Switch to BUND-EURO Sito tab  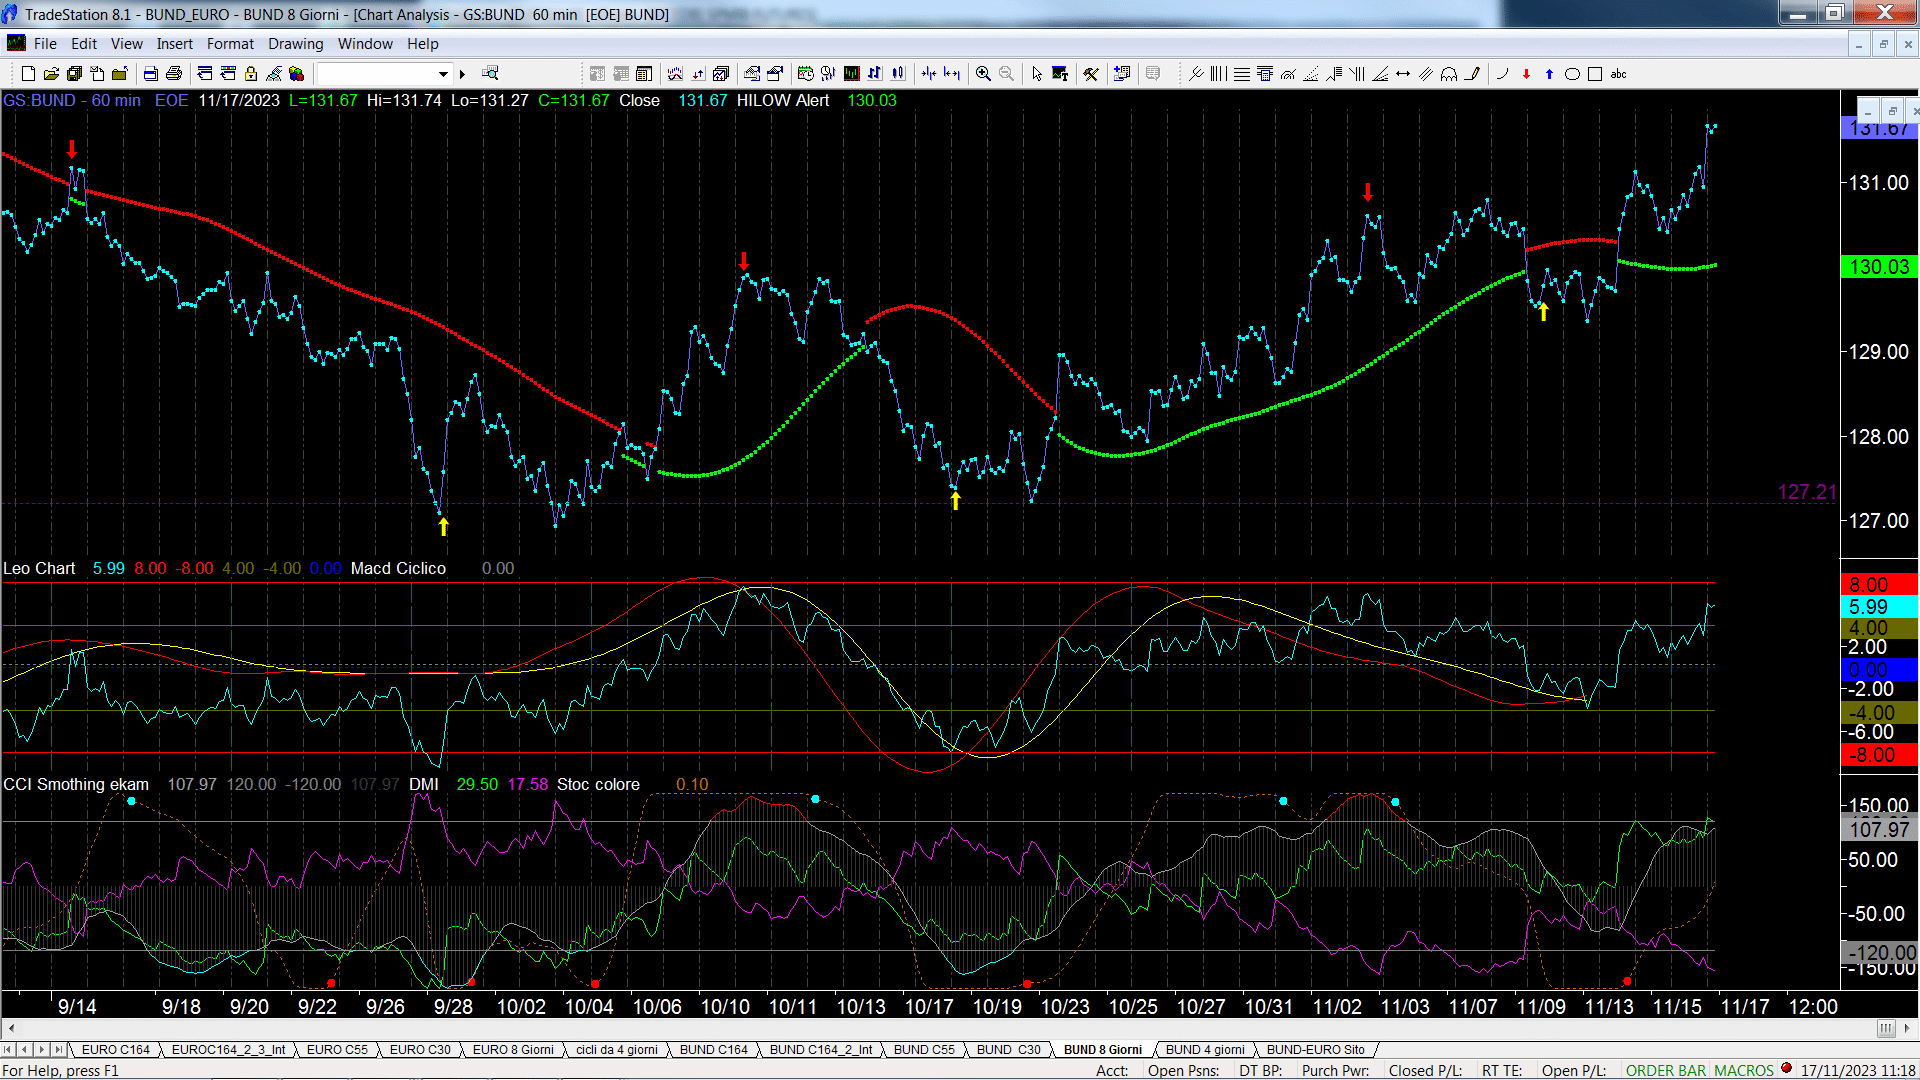tap(1315, 1050)
